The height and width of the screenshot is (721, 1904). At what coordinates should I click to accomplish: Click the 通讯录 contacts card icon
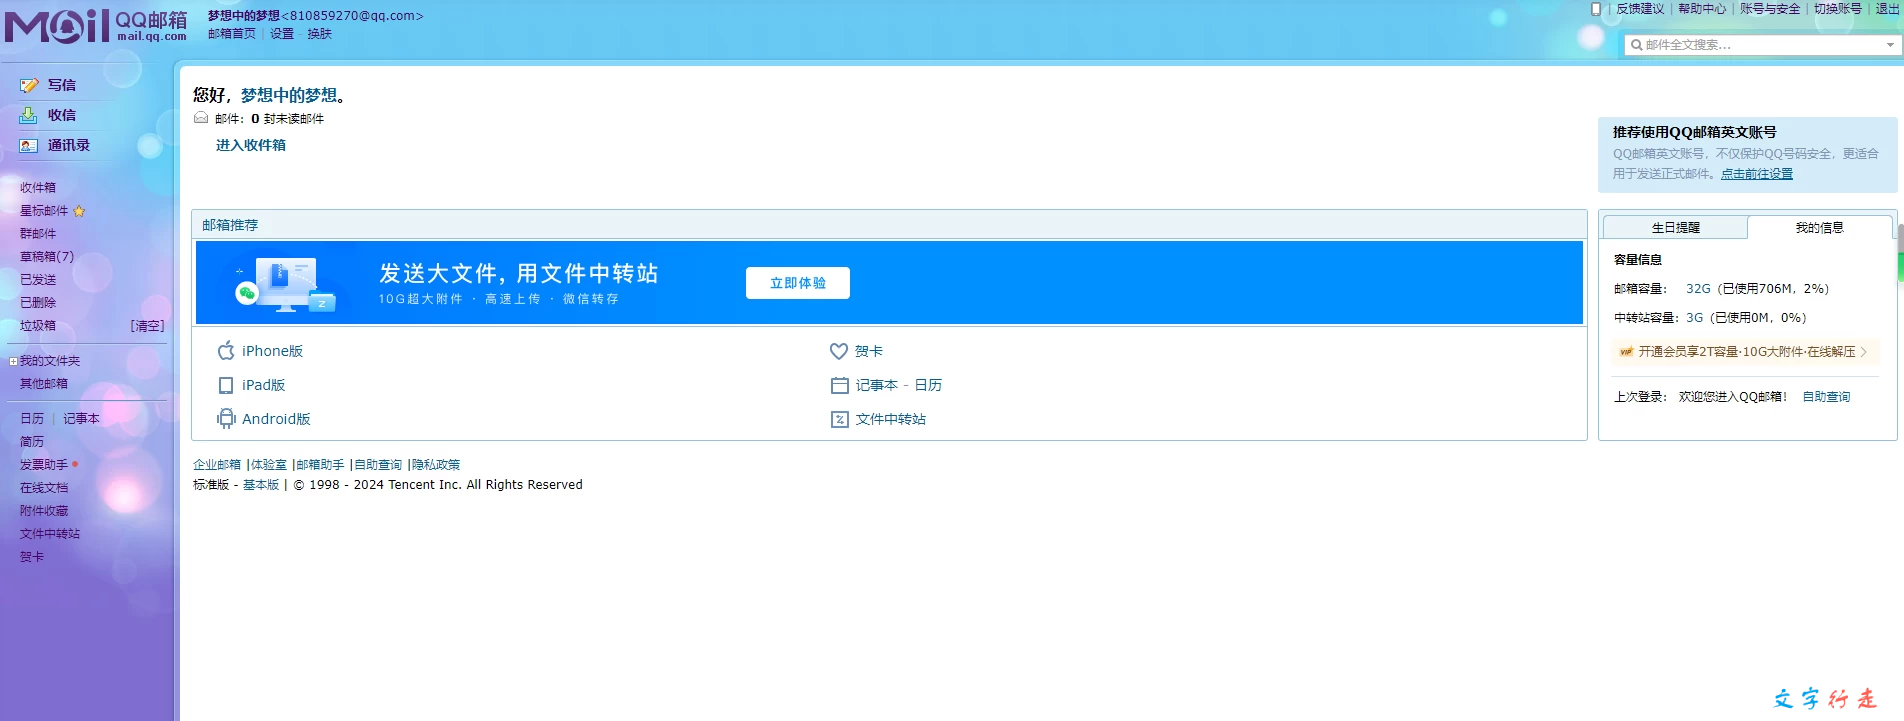tap(29, 146)
